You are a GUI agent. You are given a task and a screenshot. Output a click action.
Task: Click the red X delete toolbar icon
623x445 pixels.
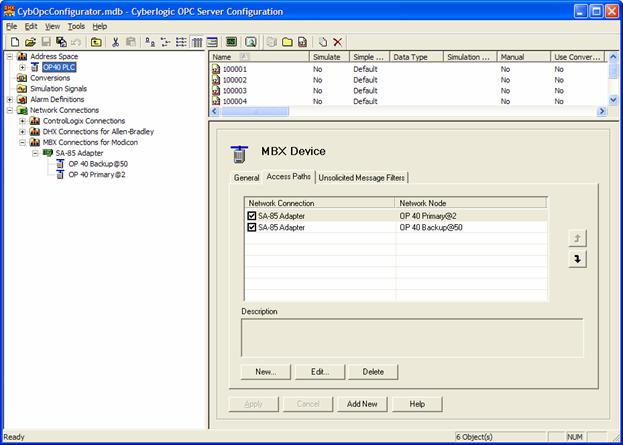point(338,42)
